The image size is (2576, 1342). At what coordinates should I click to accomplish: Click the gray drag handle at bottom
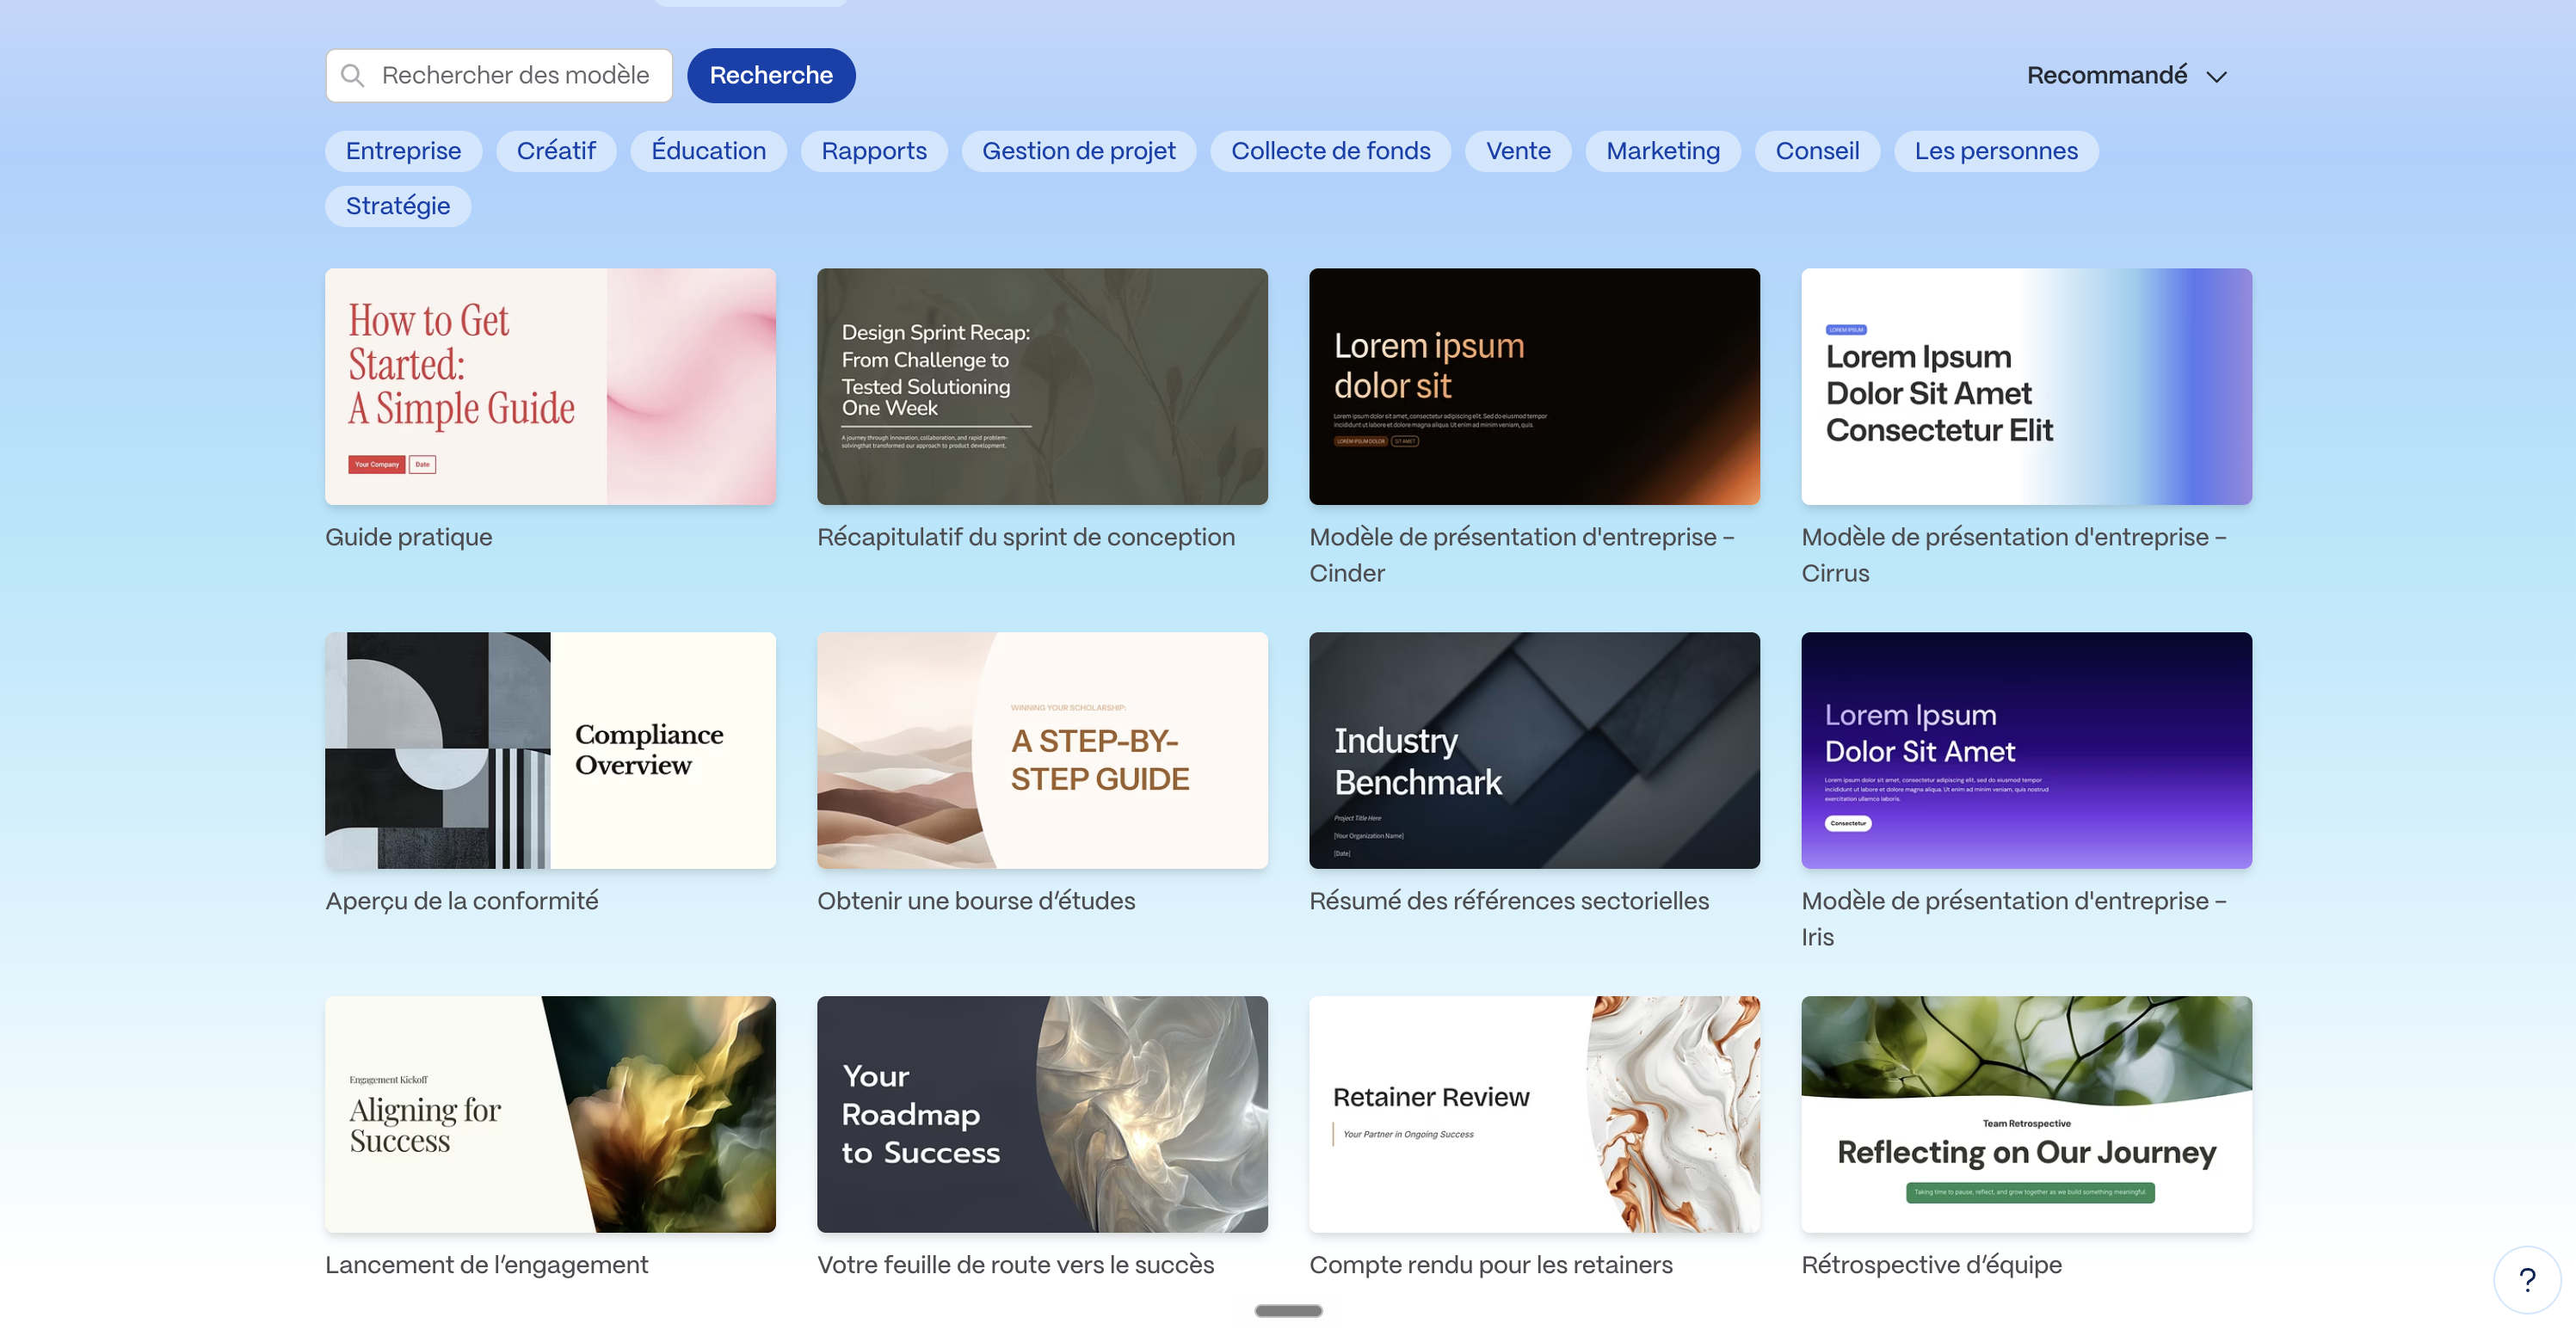point(1288,1310)
